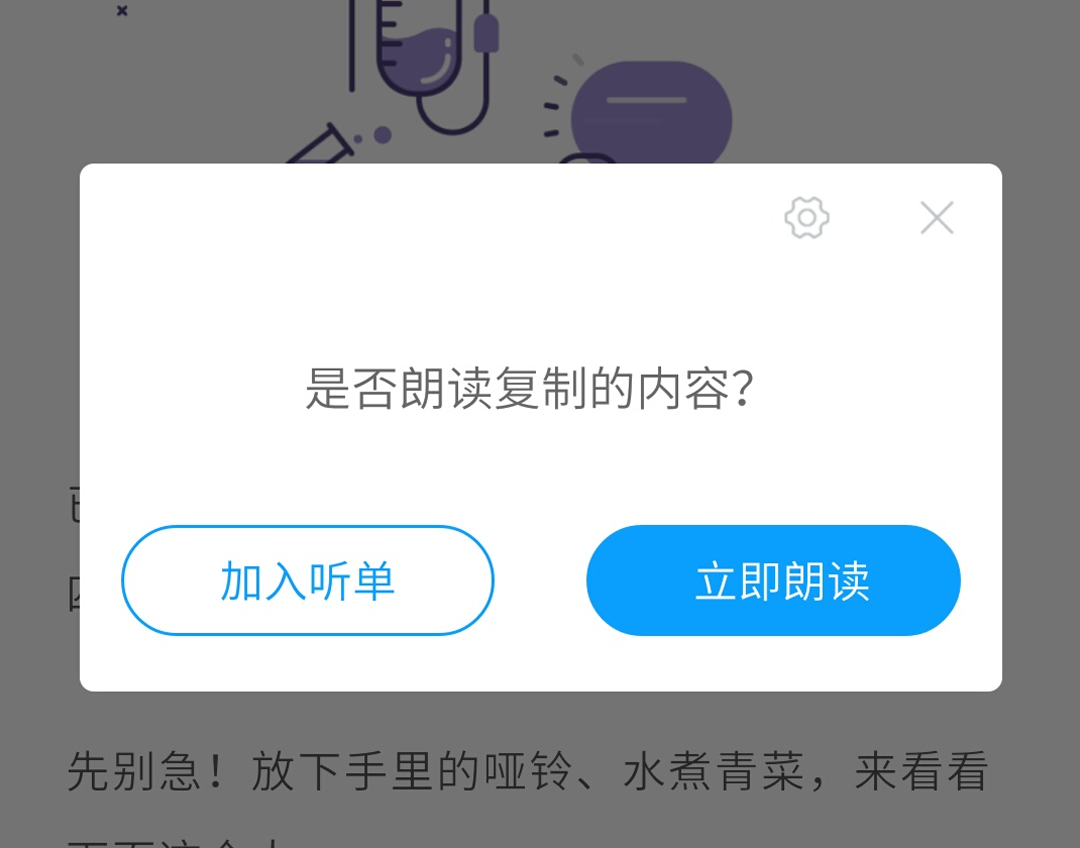The width and height of the screenshot is (1080, 848).
Task: Open read-aloud settings via the gear icon
Action: point(807,218)
